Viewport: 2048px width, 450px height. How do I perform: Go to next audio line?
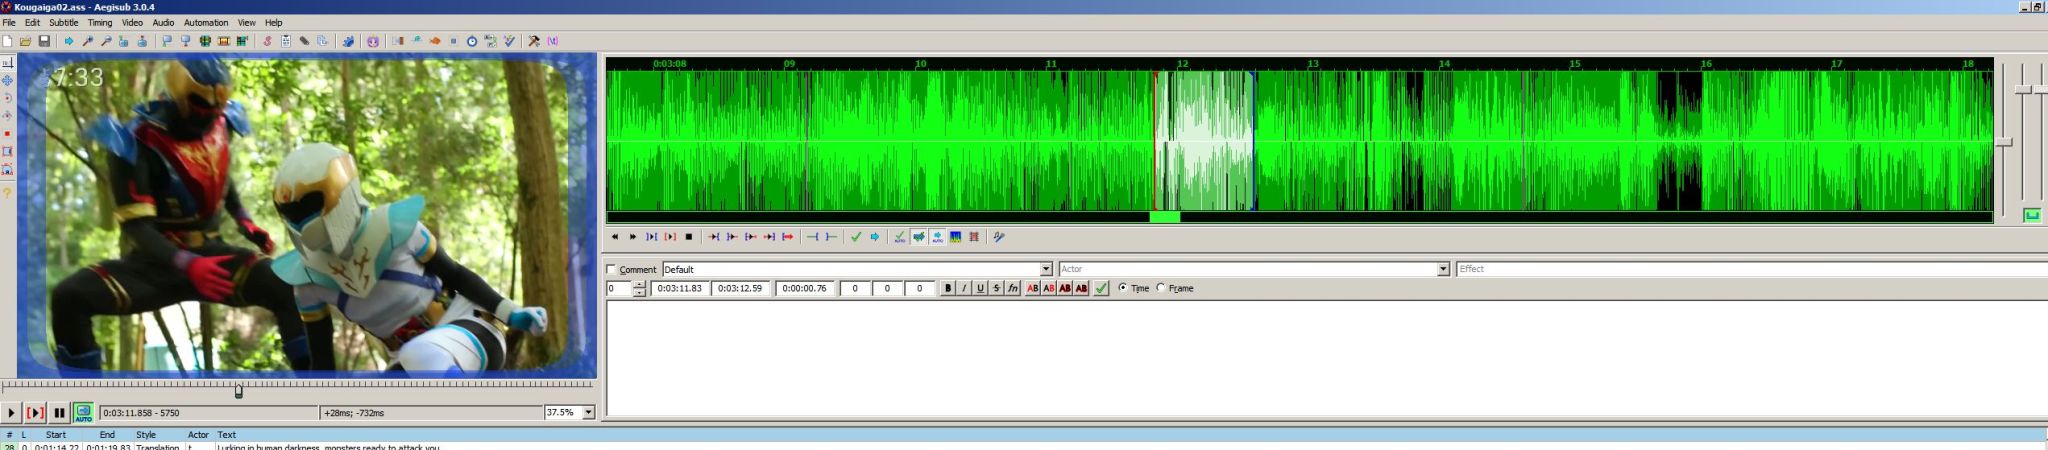[x=632, y=237]
